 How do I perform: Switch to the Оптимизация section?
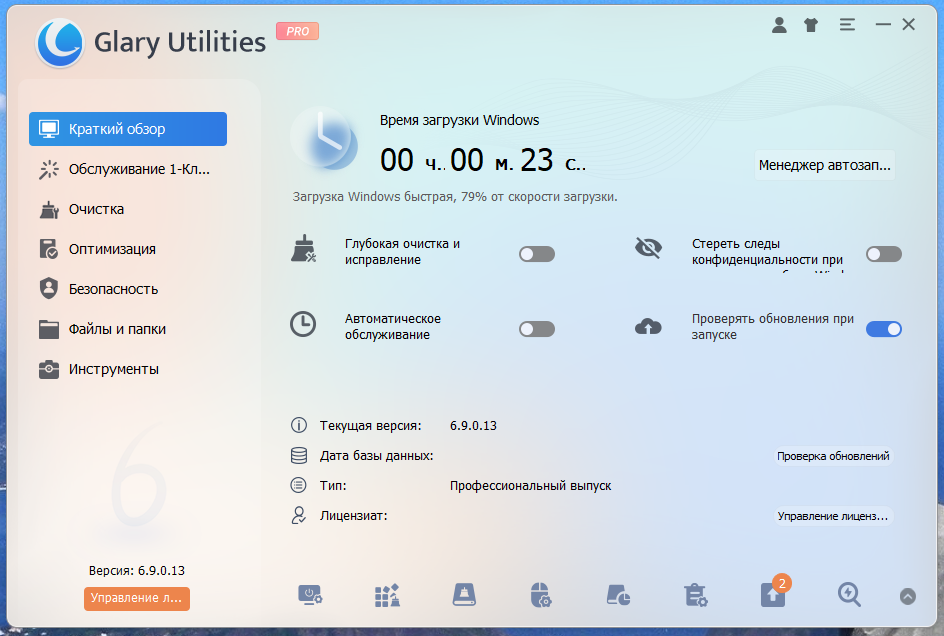pos(128,249)
